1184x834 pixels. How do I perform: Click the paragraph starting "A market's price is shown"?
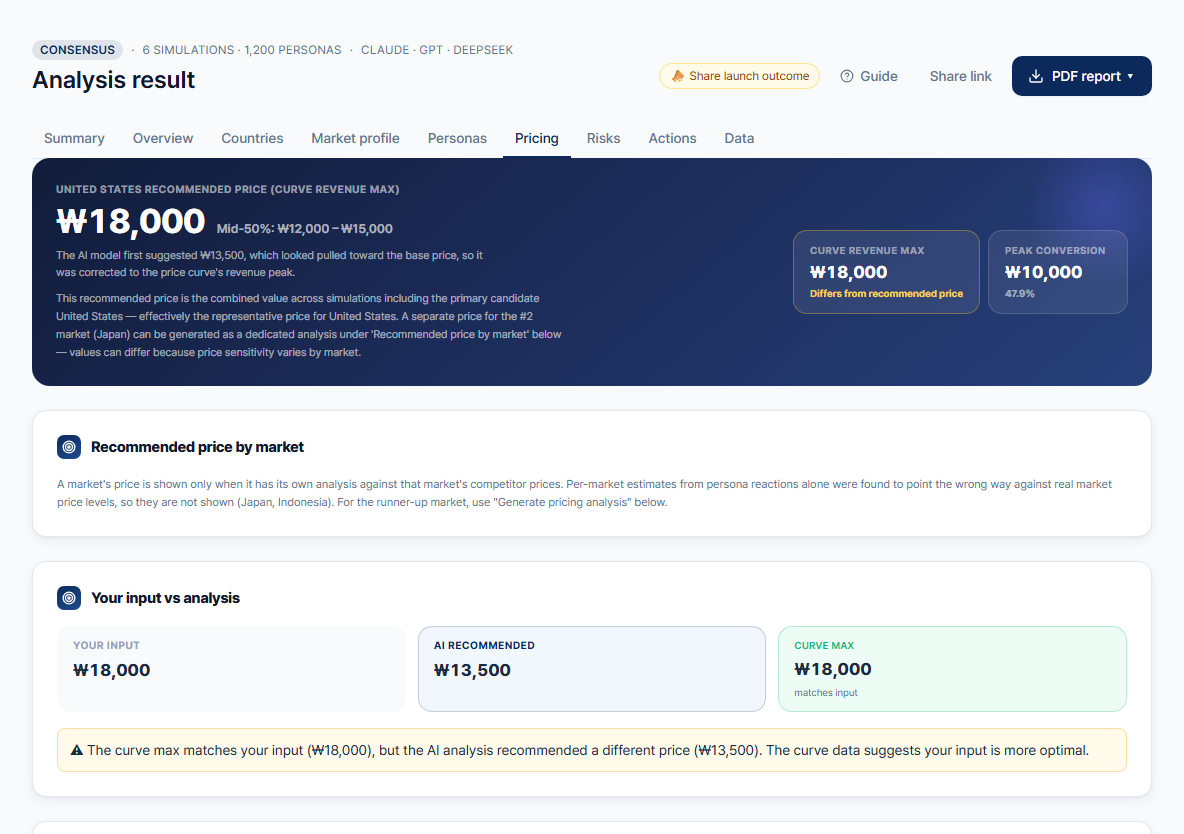(x=584, y=493)
